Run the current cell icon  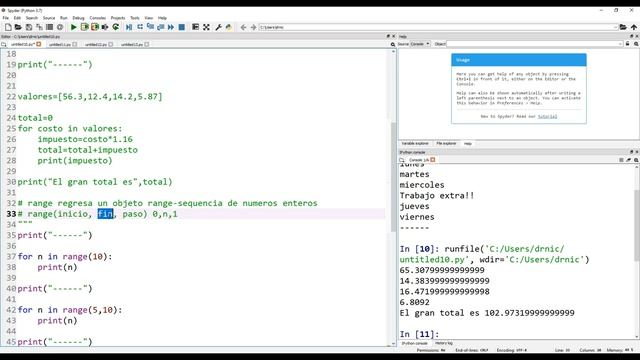click(x=84, y=27)
